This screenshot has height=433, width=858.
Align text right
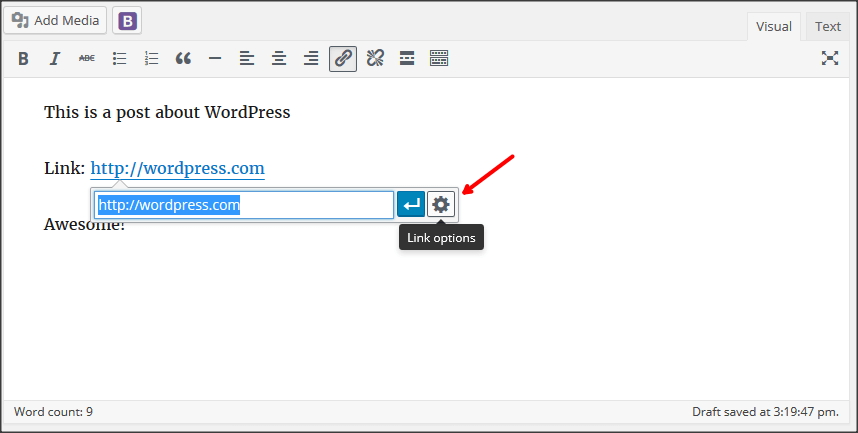[x=311, y=59]
